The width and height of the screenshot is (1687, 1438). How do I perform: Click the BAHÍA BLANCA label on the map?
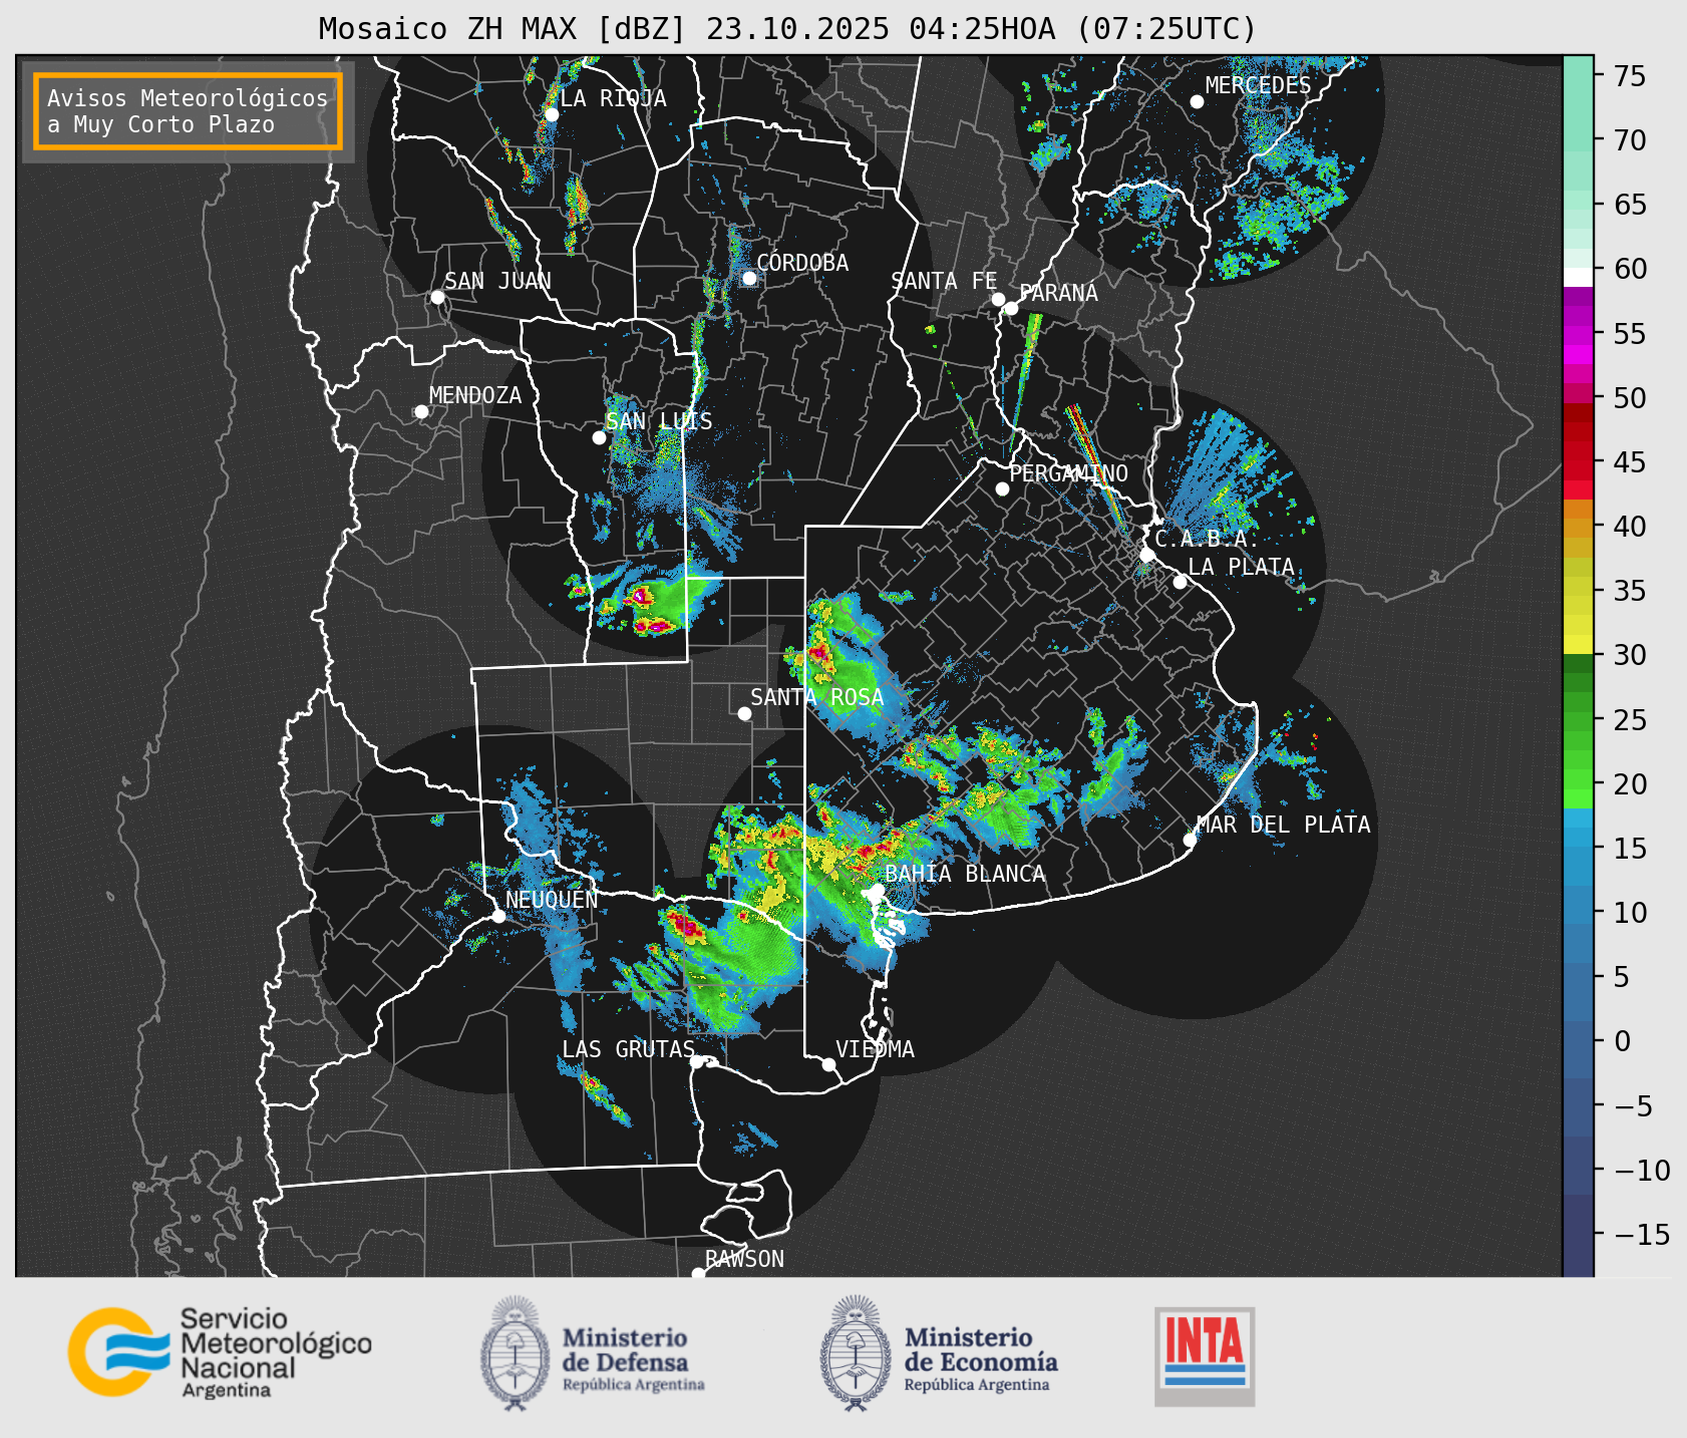(965, 874)
